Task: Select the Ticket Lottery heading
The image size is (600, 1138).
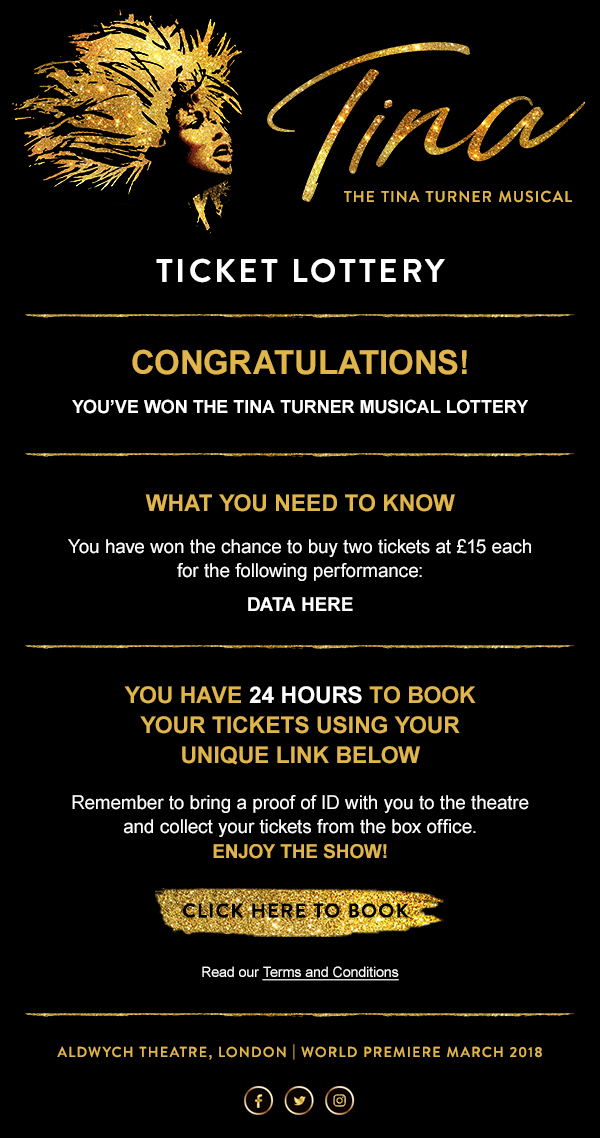Action: pos(300,271)
